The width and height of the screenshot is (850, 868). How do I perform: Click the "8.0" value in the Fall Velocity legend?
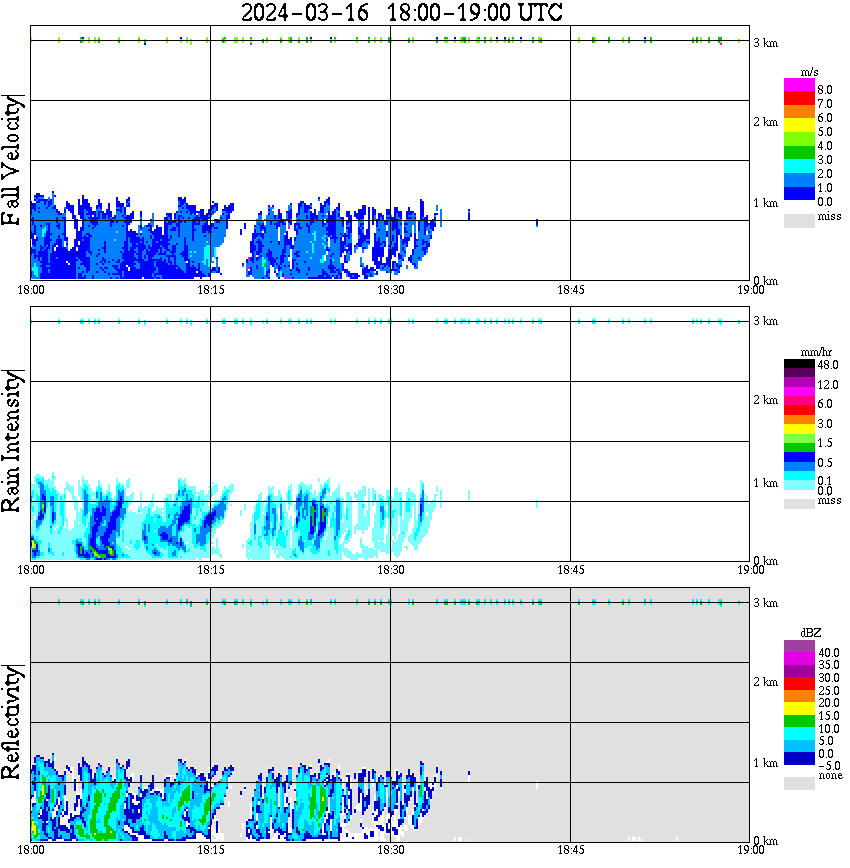click(x=825, y=90)
